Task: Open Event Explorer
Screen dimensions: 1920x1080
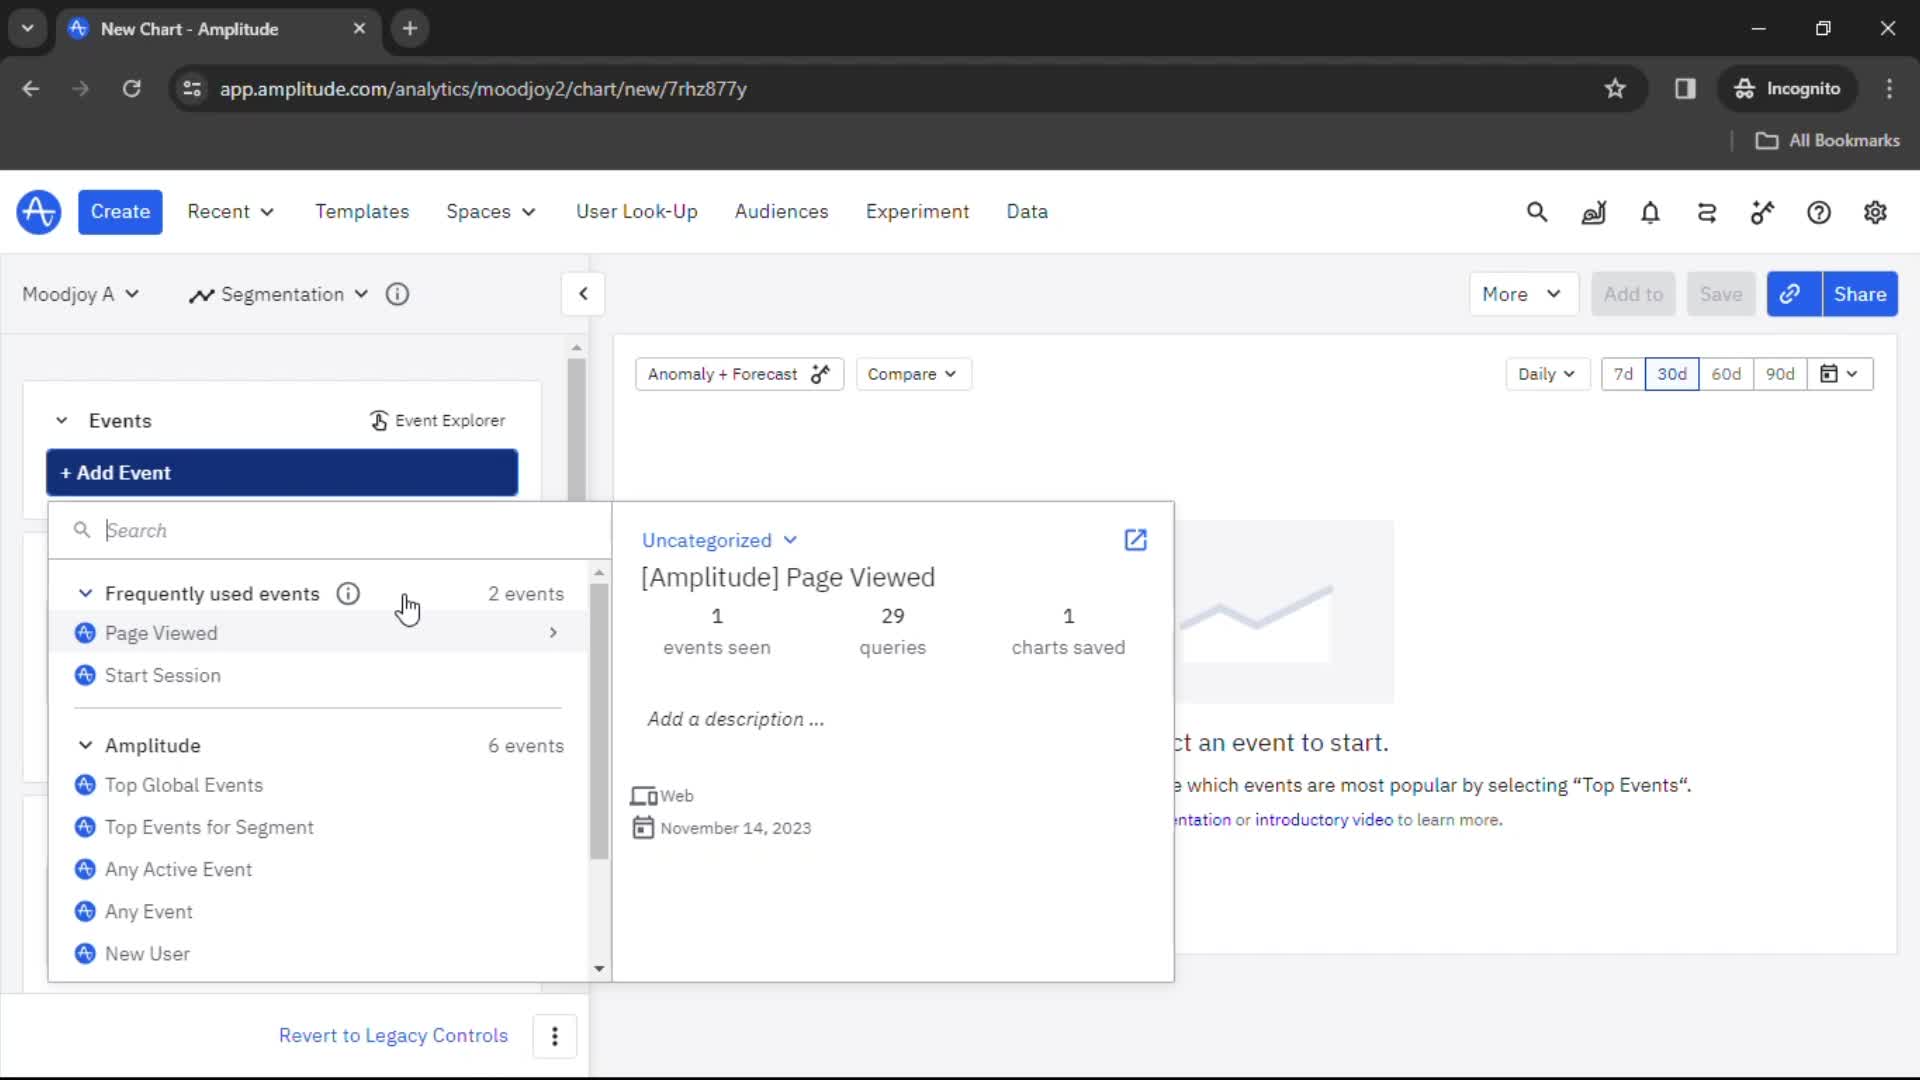Action: [x=438, y=421]
